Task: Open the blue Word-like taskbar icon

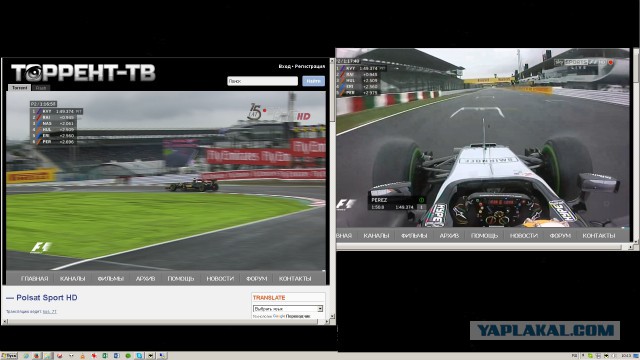Action: tap(116, 356)
